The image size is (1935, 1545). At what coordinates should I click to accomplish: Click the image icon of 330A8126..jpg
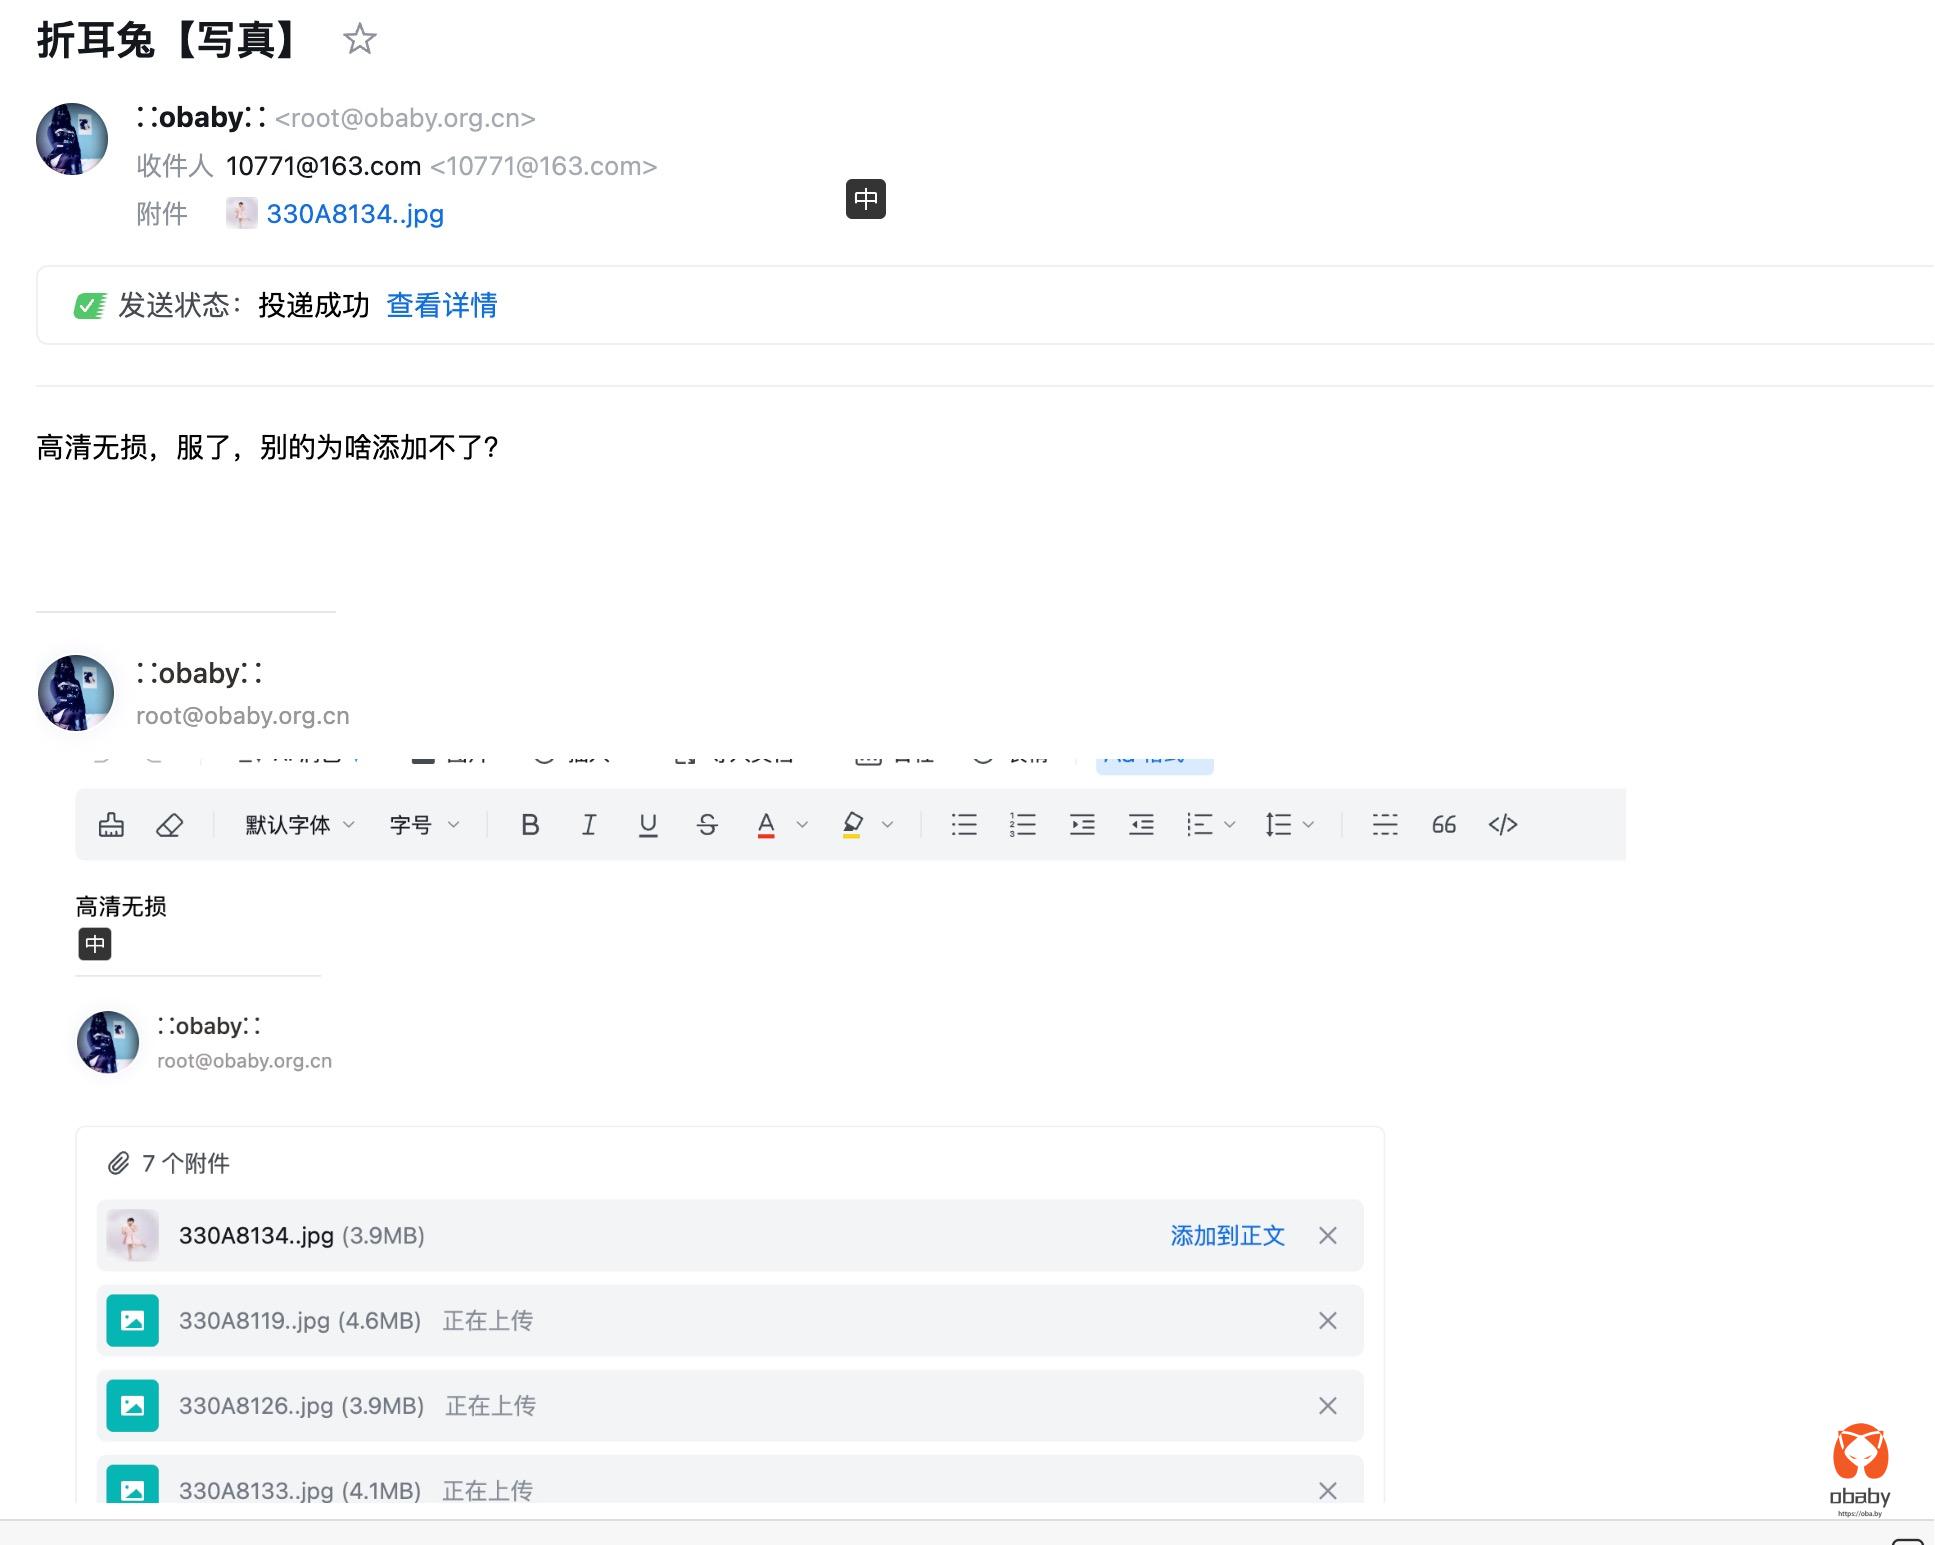coord(133,1406)
